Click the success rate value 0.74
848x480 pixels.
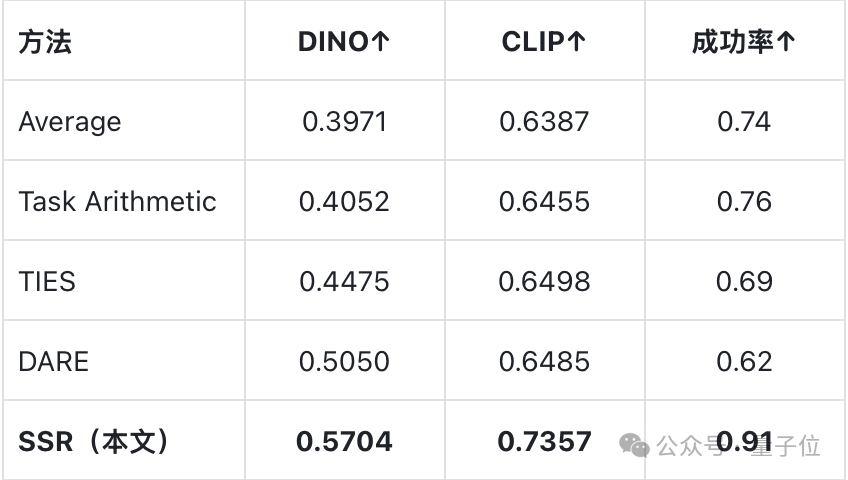coord(744,122)
